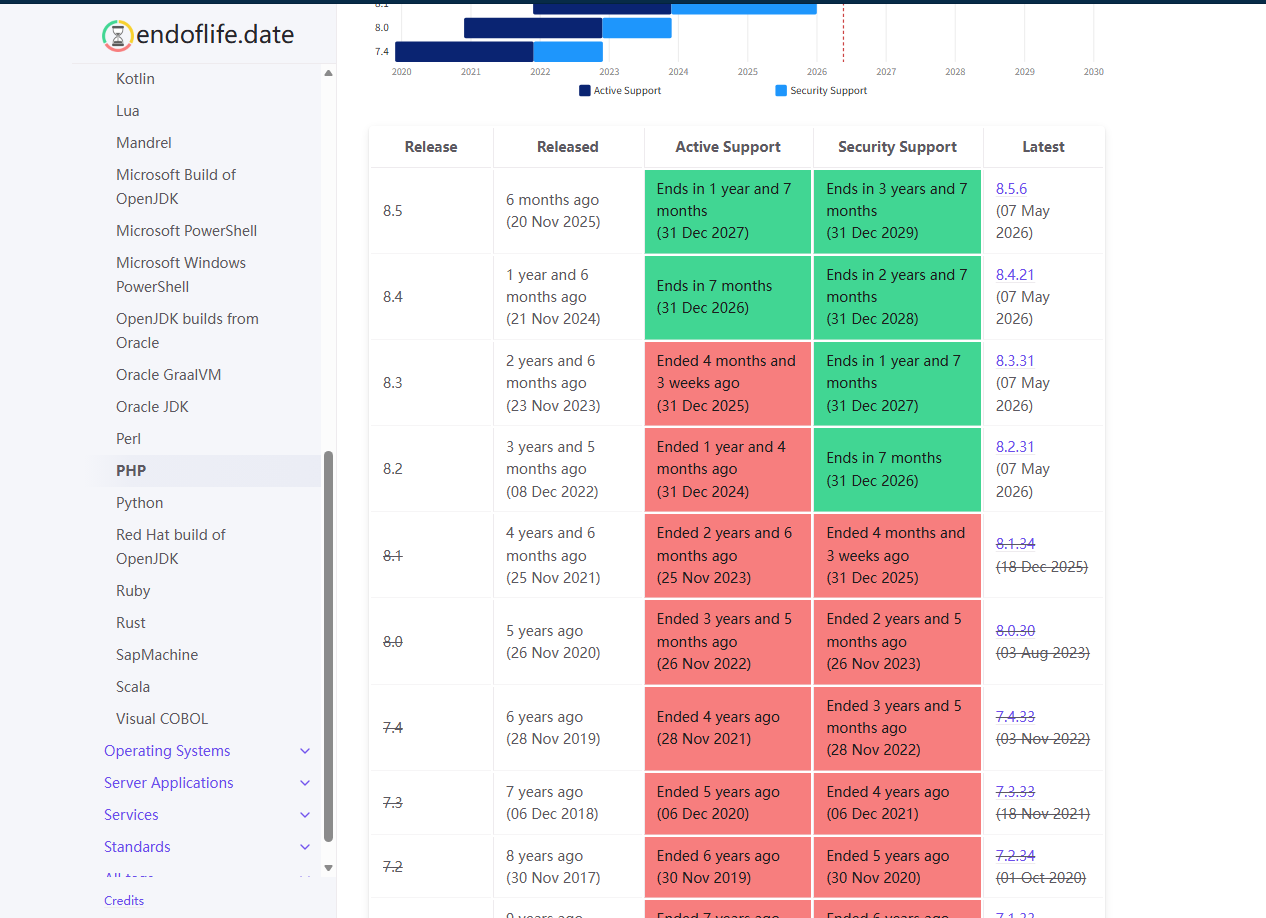Select Ruby in the sidebar

click(133, 591)
